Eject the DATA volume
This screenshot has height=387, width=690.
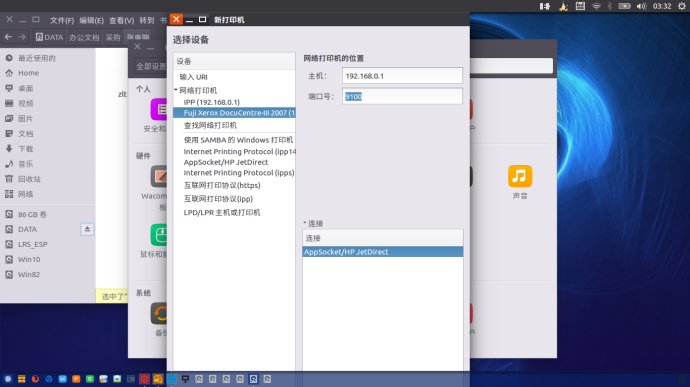[87, 229]
